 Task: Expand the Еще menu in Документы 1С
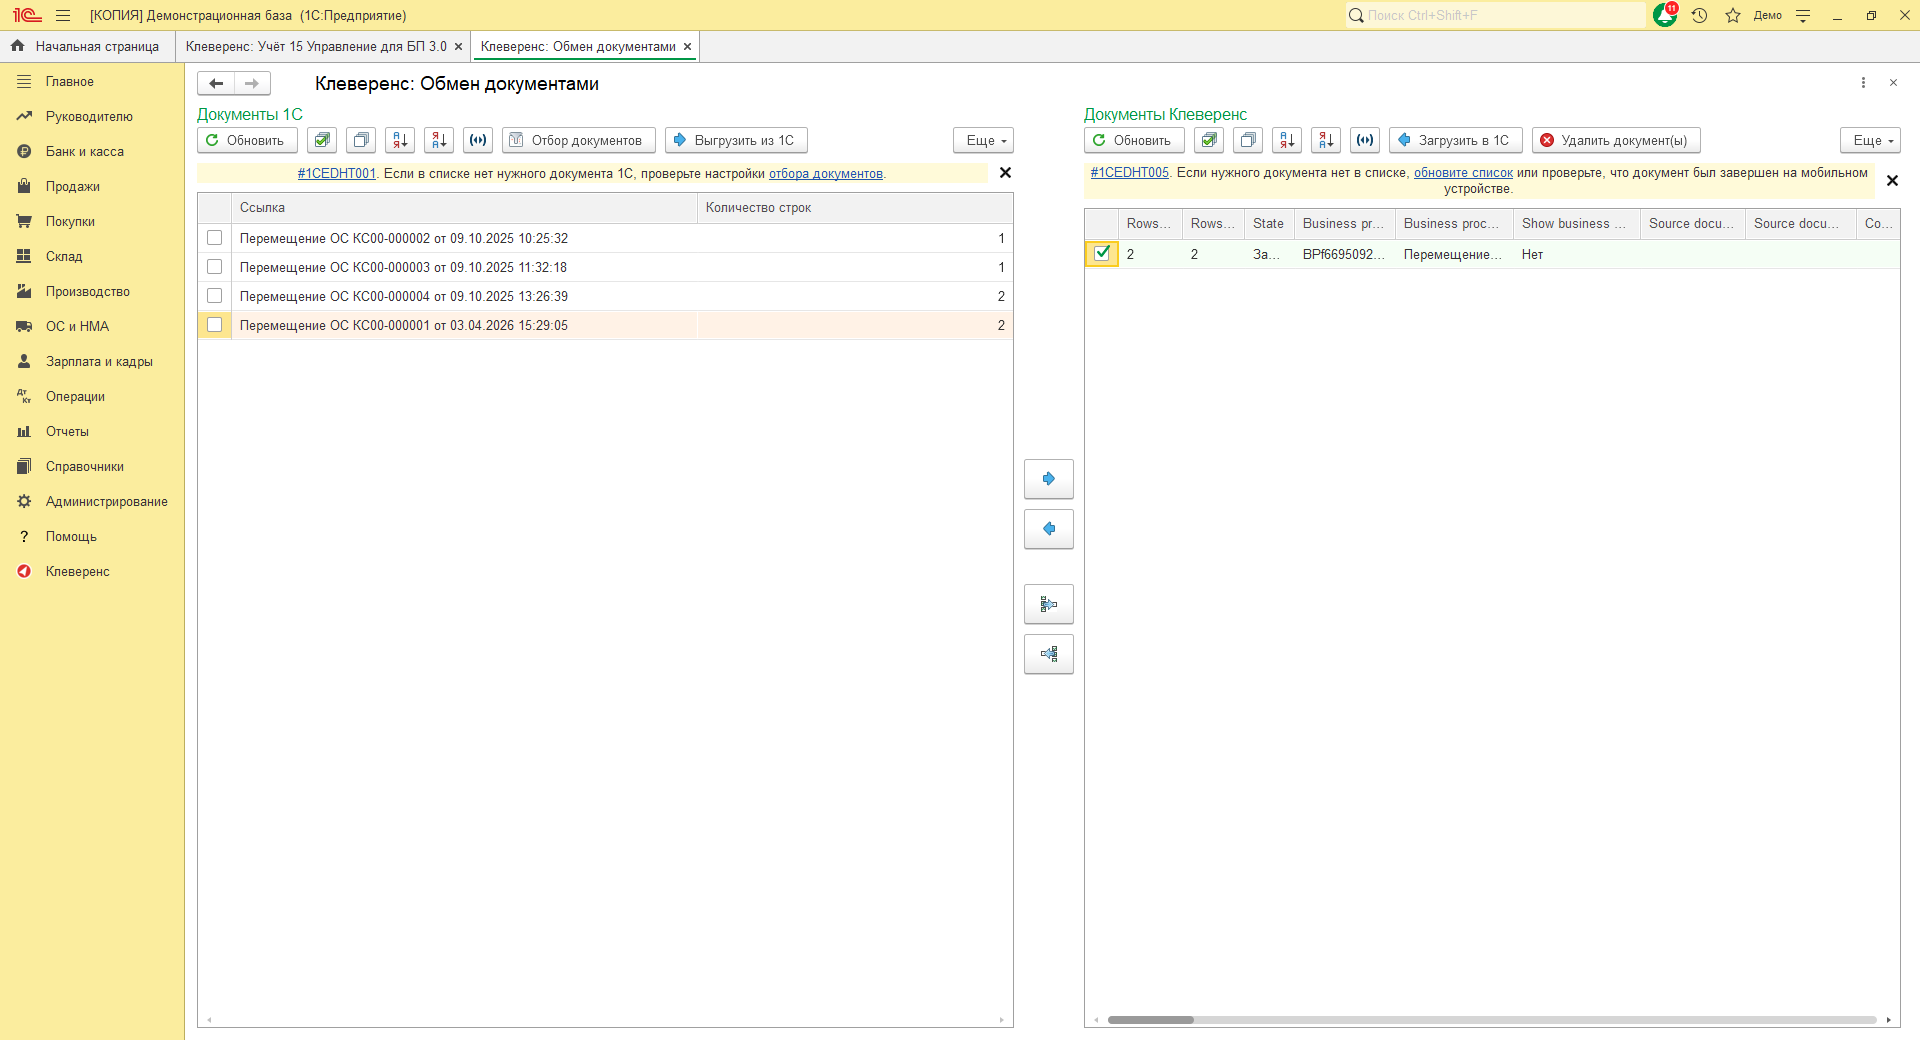point(984,140)
